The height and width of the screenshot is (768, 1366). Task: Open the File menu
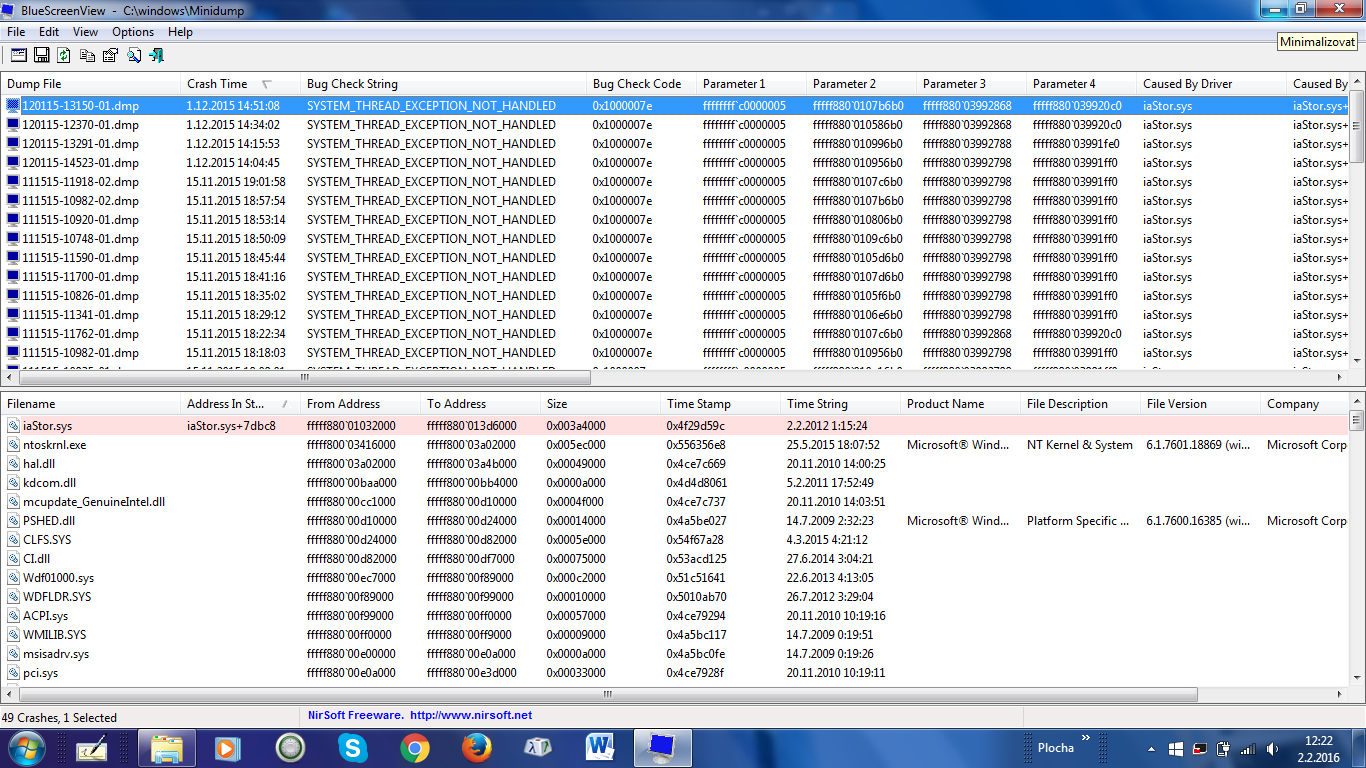pos(16,32)
